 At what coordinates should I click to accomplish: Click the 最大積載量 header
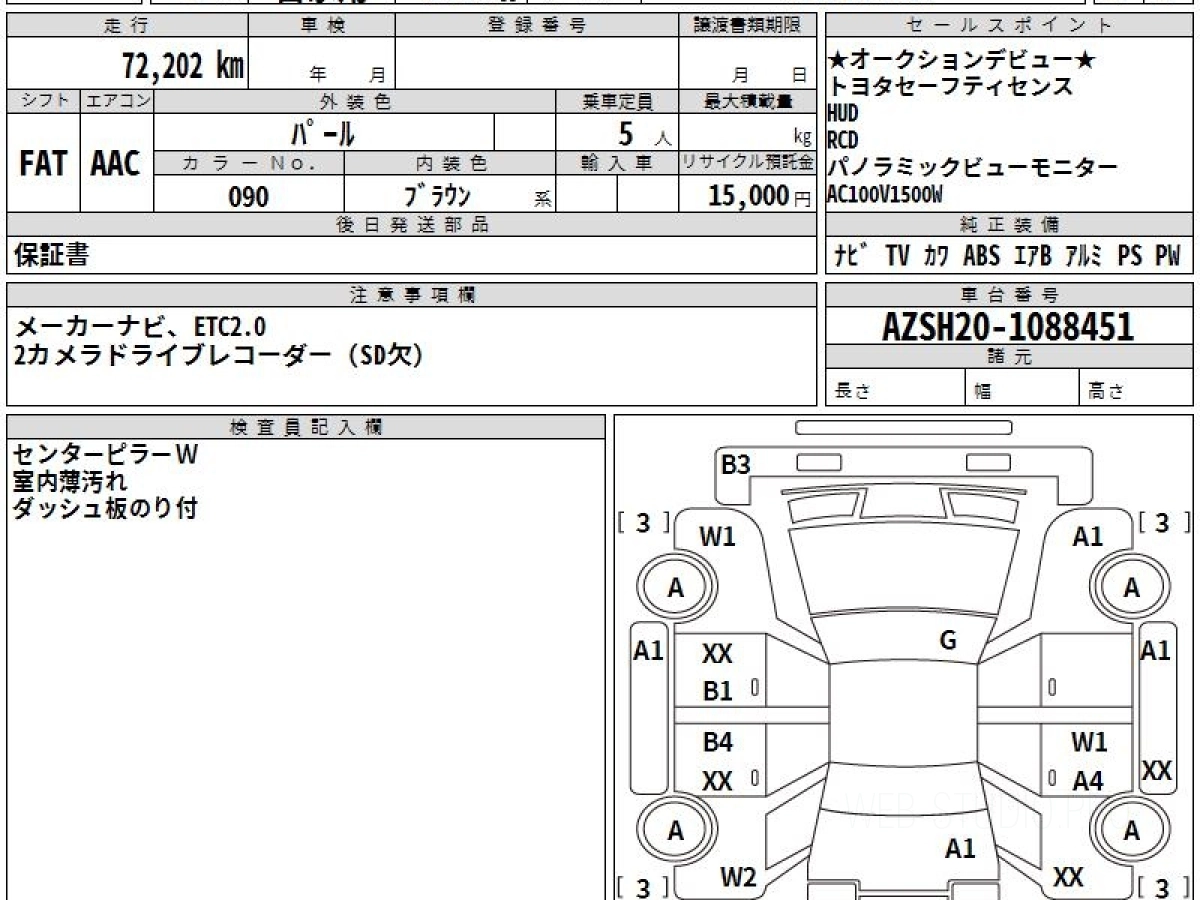pos(747,101)
